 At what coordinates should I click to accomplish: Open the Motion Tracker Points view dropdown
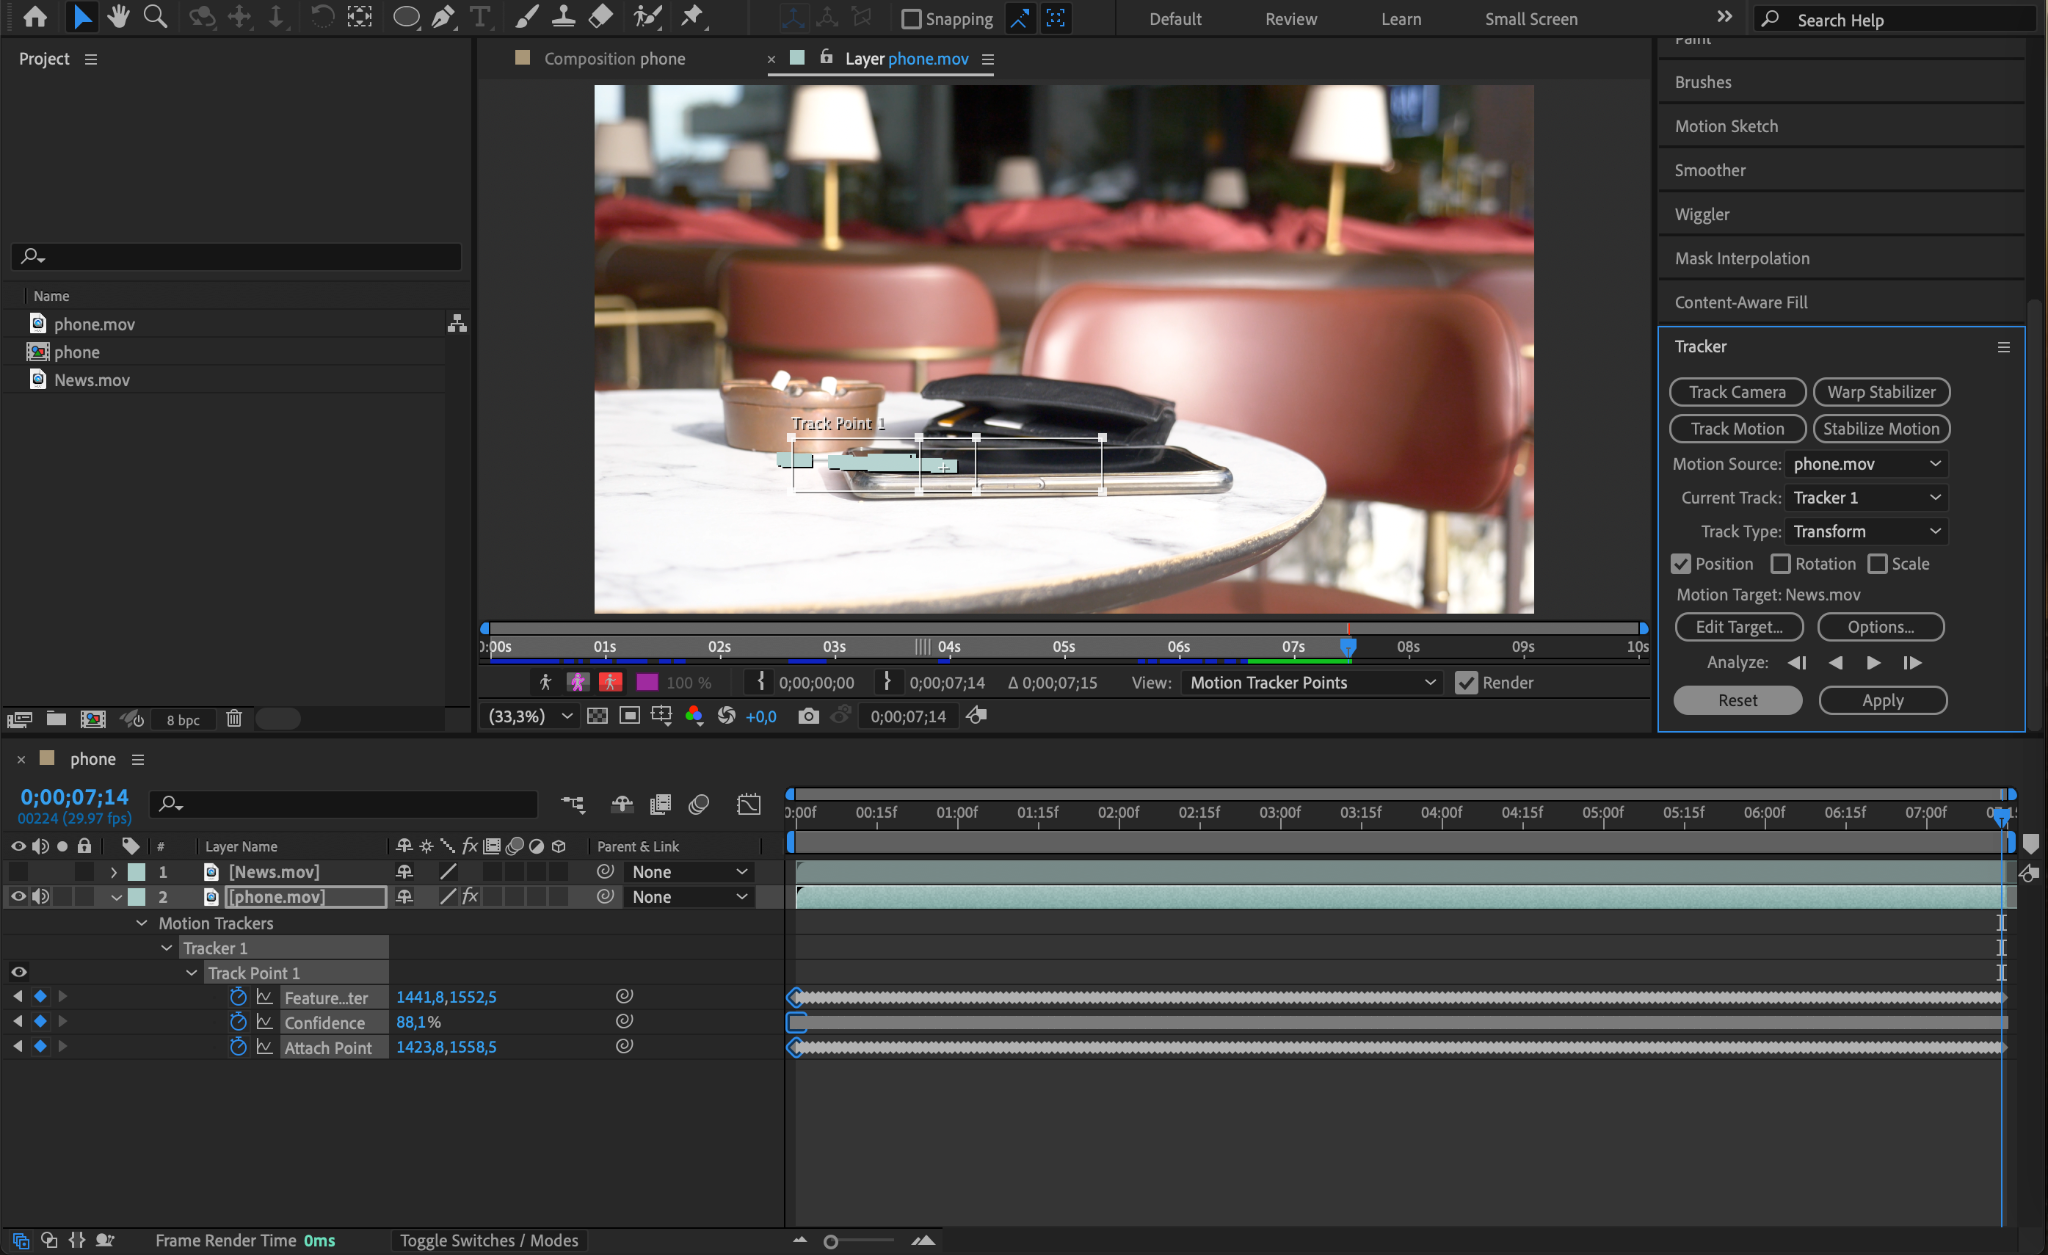1312,683
